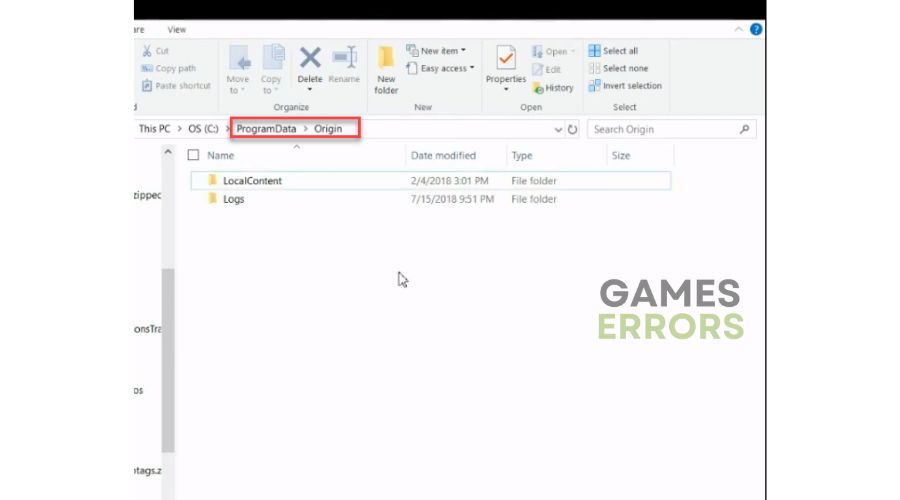Click the Logs folder icon
This screenshot has height=500, width=900.
[213, 199]
